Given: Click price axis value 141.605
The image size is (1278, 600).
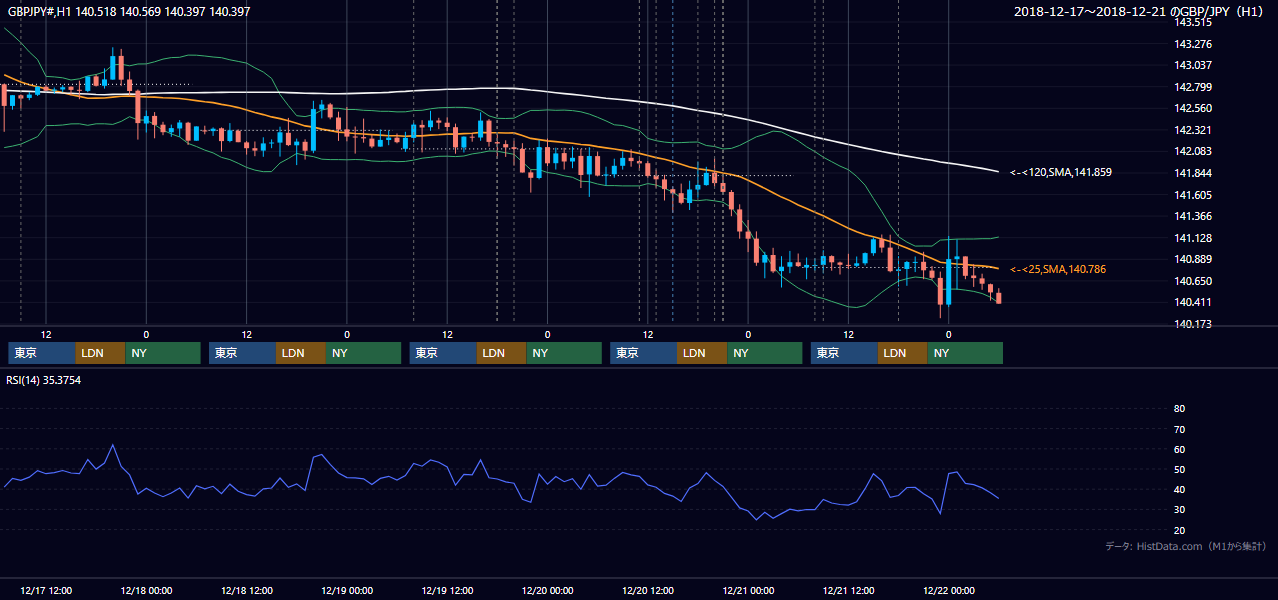Looking at the screenshot, I should [x=1193, y=195].
